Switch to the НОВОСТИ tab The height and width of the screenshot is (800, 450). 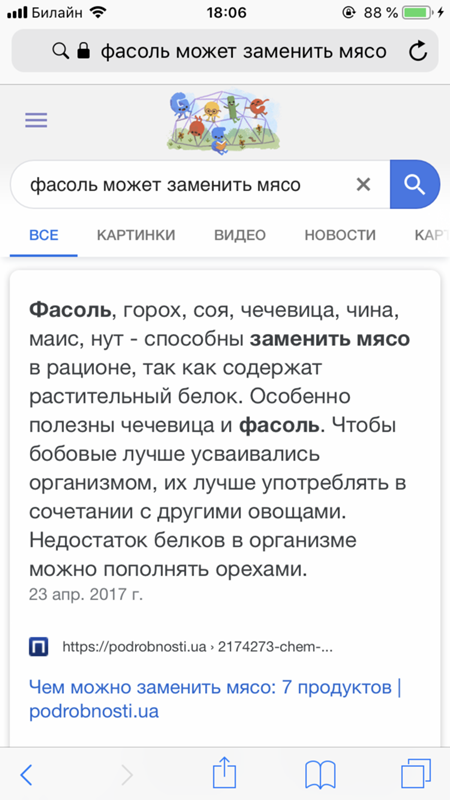340,235
